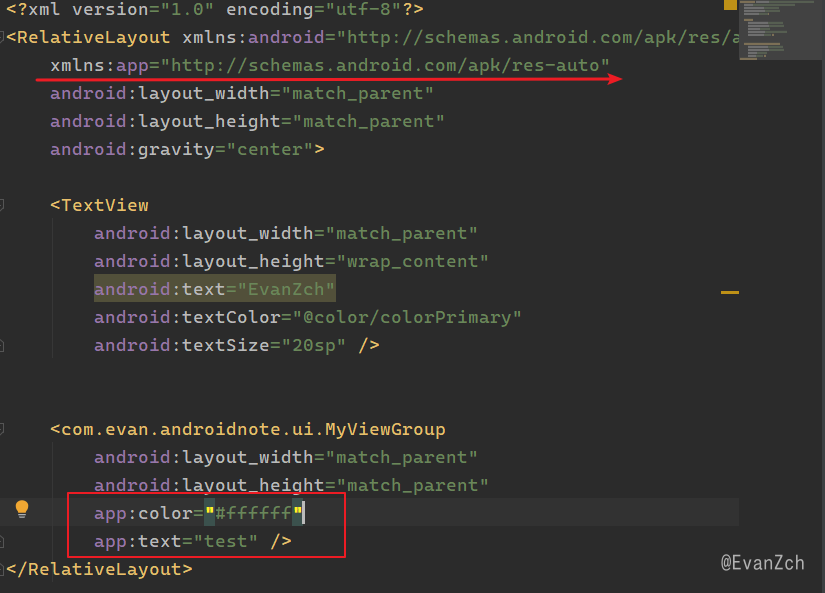Click the com.evan.androidnote.ui.MyViewGroup tag

(248, 429)
